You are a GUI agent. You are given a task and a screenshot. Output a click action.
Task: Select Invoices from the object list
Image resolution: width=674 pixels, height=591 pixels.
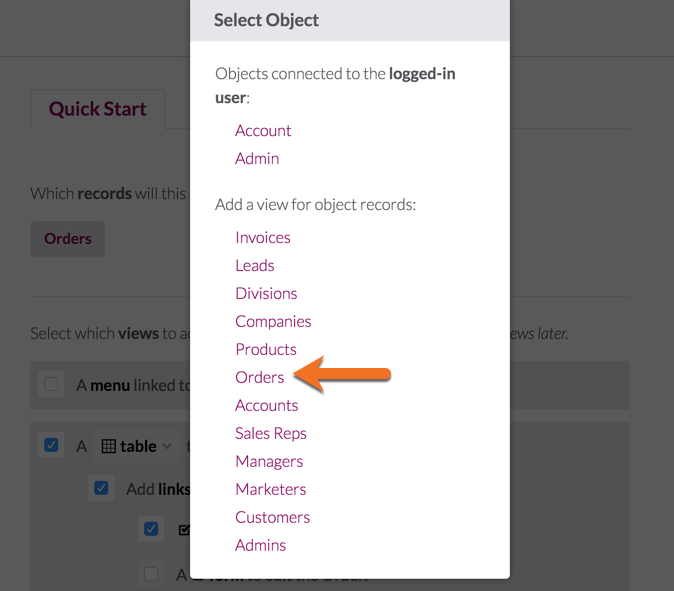coord(263,238)
